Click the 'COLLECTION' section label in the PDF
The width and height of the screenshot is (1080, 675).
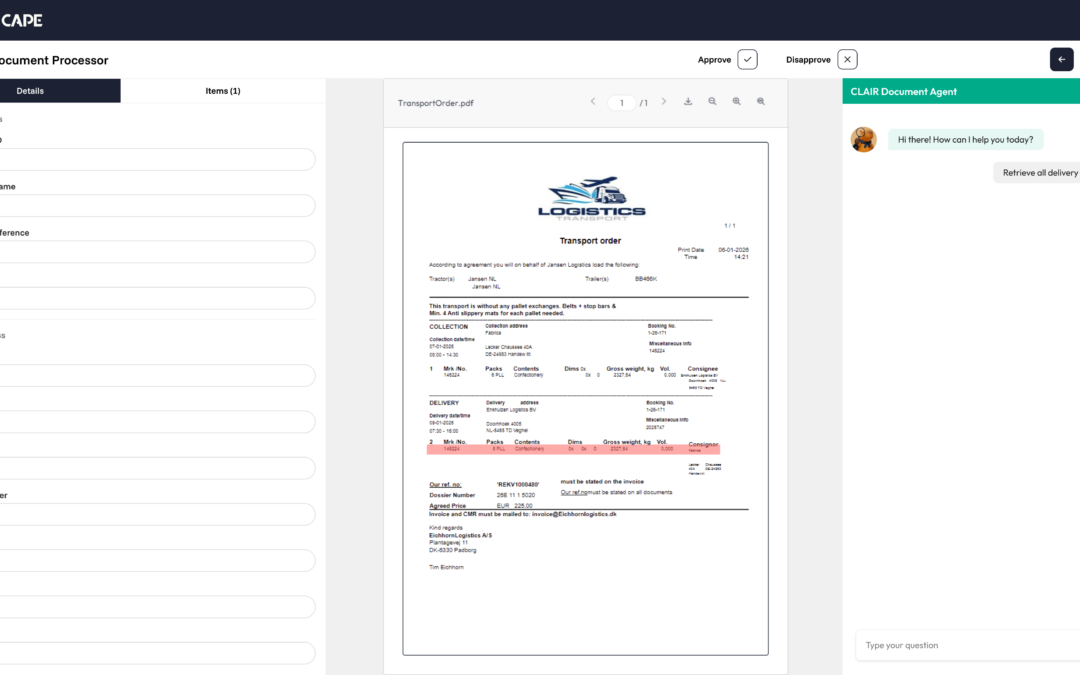448,327
